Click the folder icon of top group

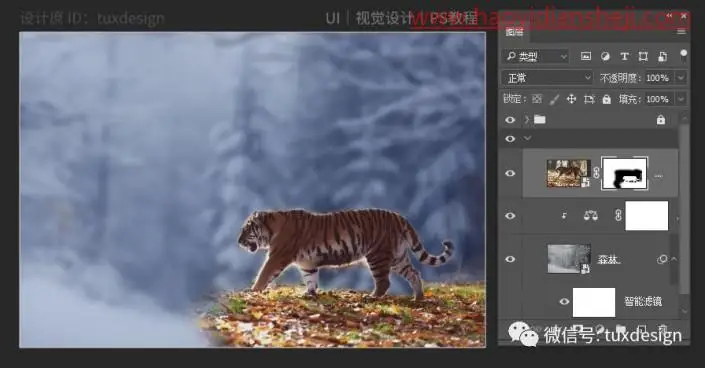540,119
